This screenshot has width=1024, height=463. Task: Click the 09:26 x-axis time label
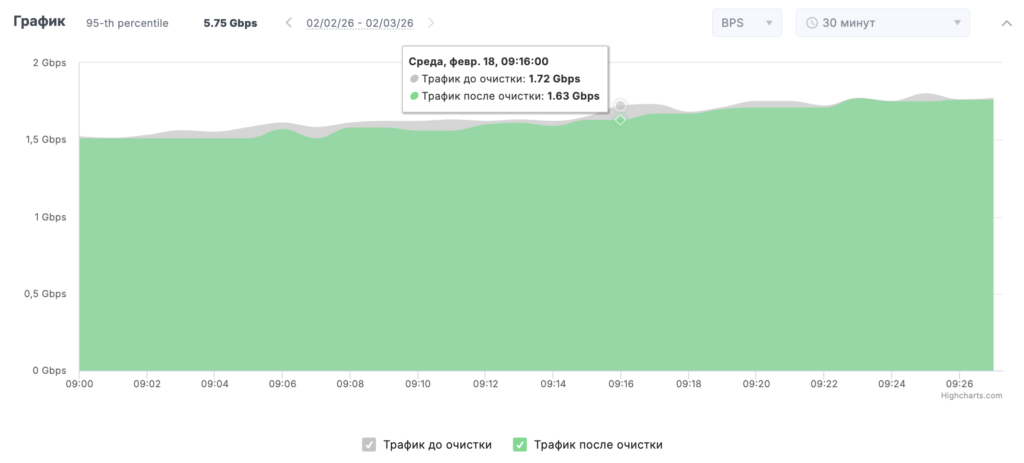pyautogui.click(x=959, y=383)
